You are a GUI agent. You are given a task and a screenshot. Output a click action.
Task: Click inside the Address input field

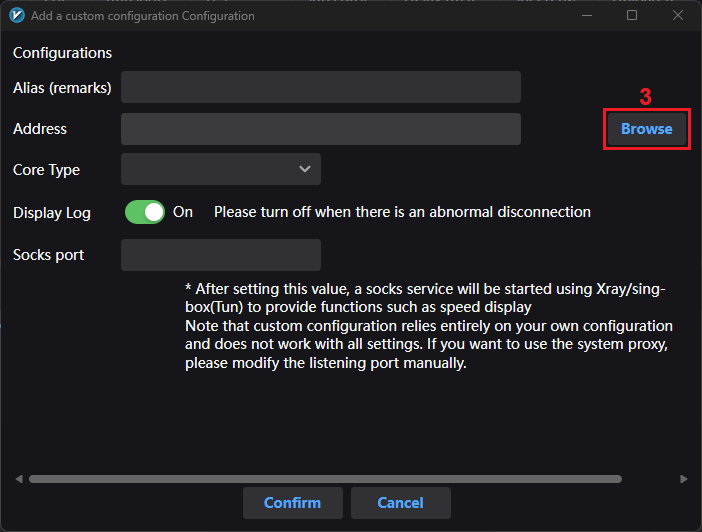tap(320, 129)
